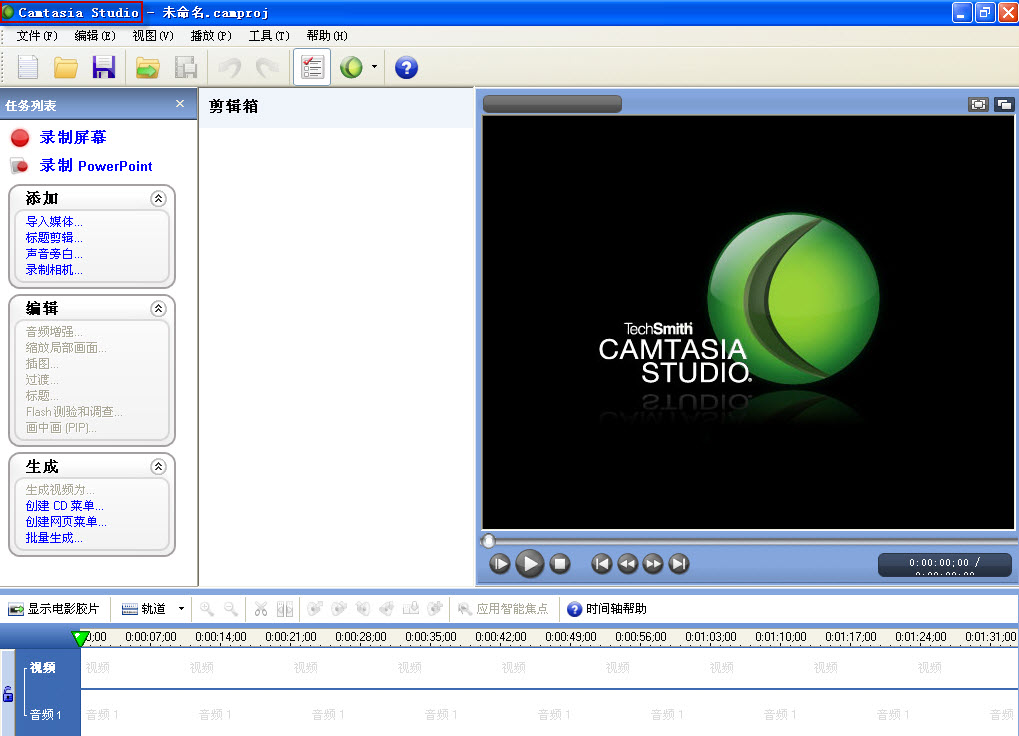
Task: Click the fast forward button
Action: click(x=653, y=564)
